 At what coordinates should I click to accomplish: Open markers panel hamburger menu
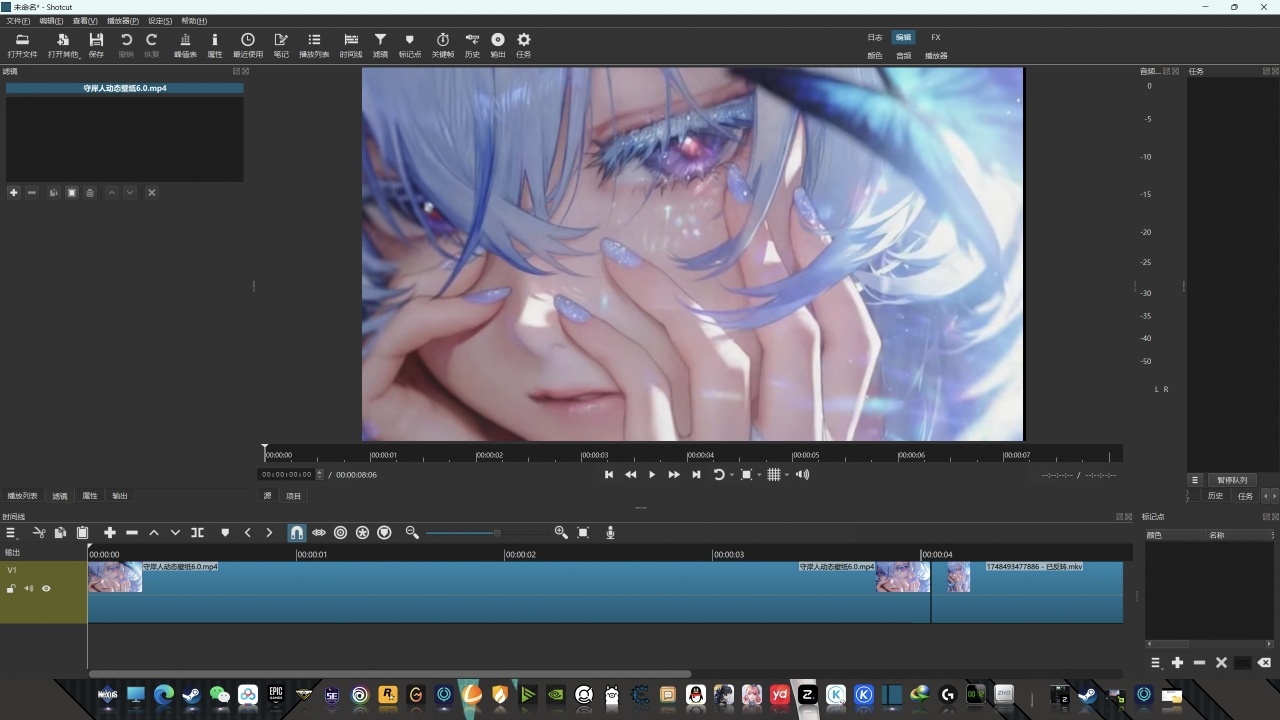1155,663
